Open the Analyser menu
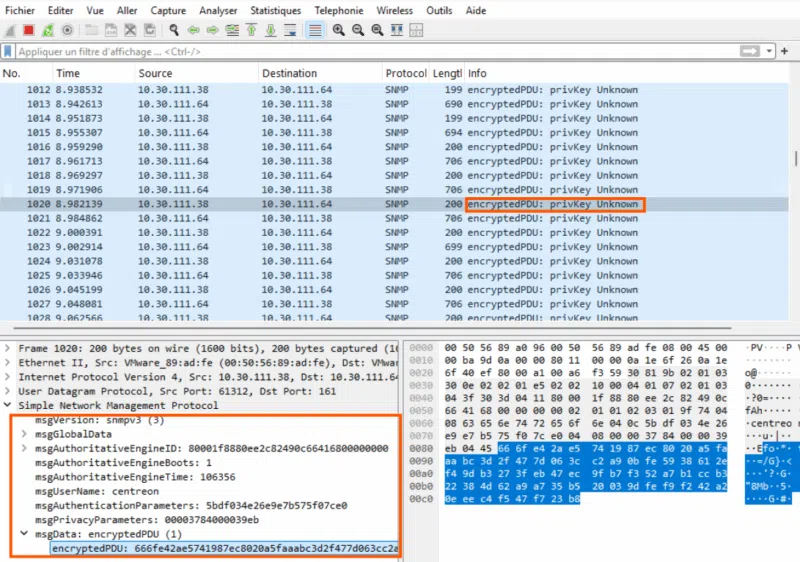Viewport: 800px width, 562px height. coord(218,10)
